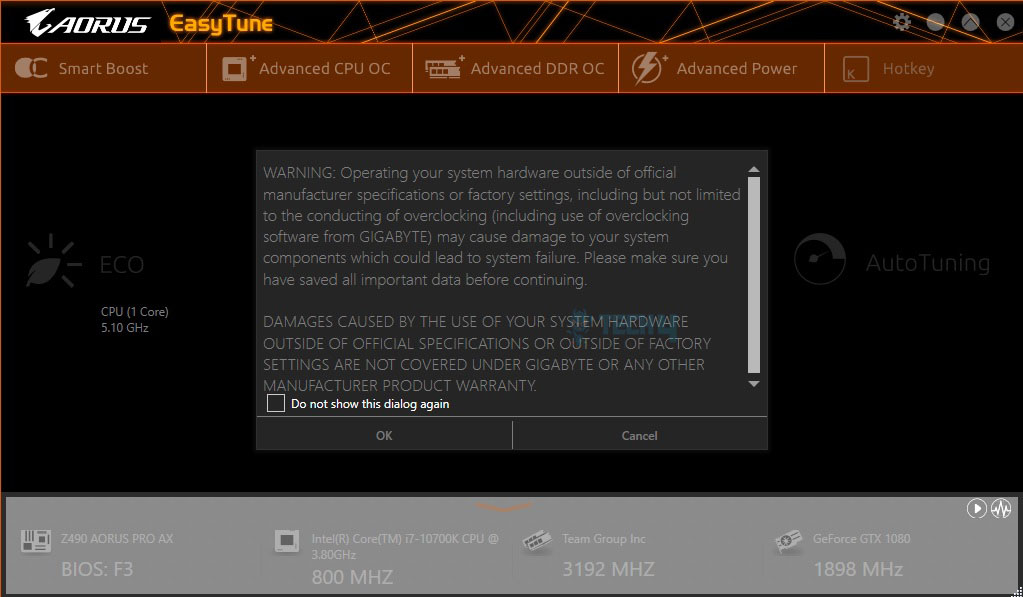Click the CPU chip icon beside Intel Core i7-10700K
Viewport: 1023px width, 597px height.
point(287,541)
